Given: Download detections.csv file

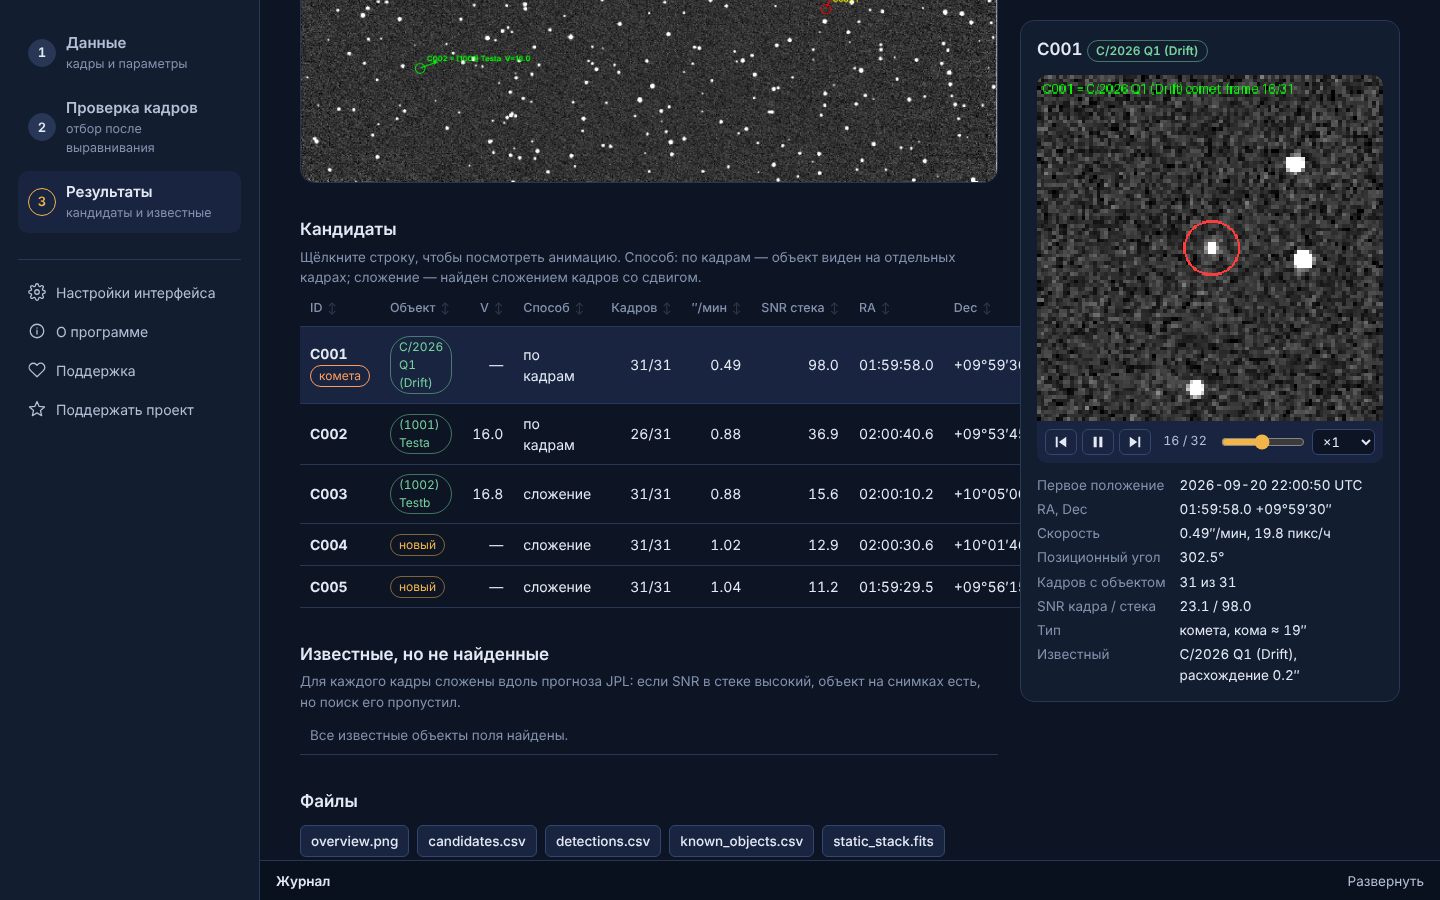Looking at the screenshot, I should (x=603, y=841).
